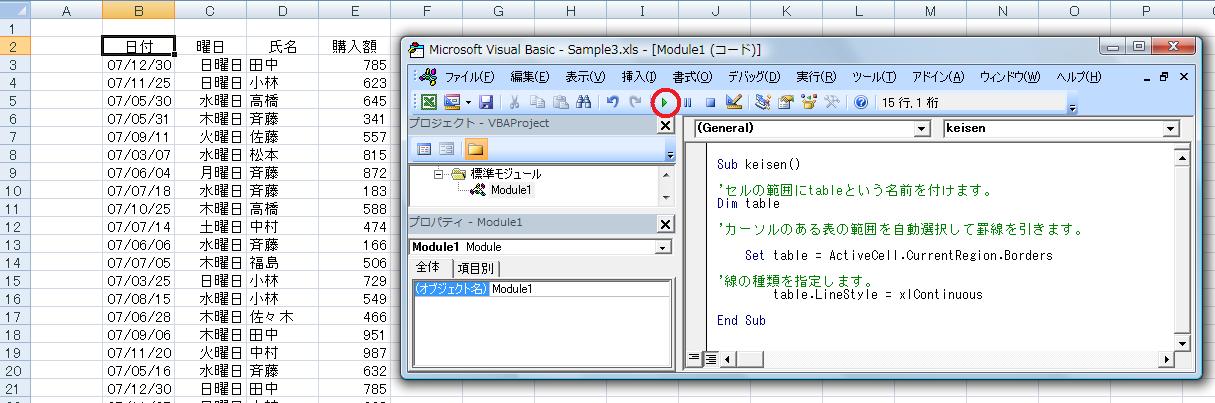
Task: Select Excel cell B2 containing 日付
Action: (x=139, y=46)
